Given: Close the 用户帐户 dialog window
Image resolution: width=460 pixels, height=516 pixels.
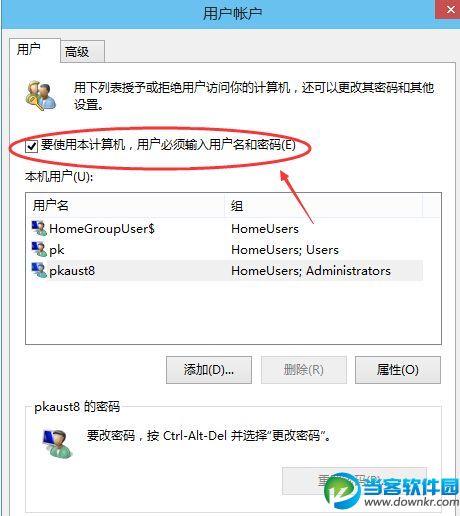Looking at the screenshot, I should (x=449, y=9).
